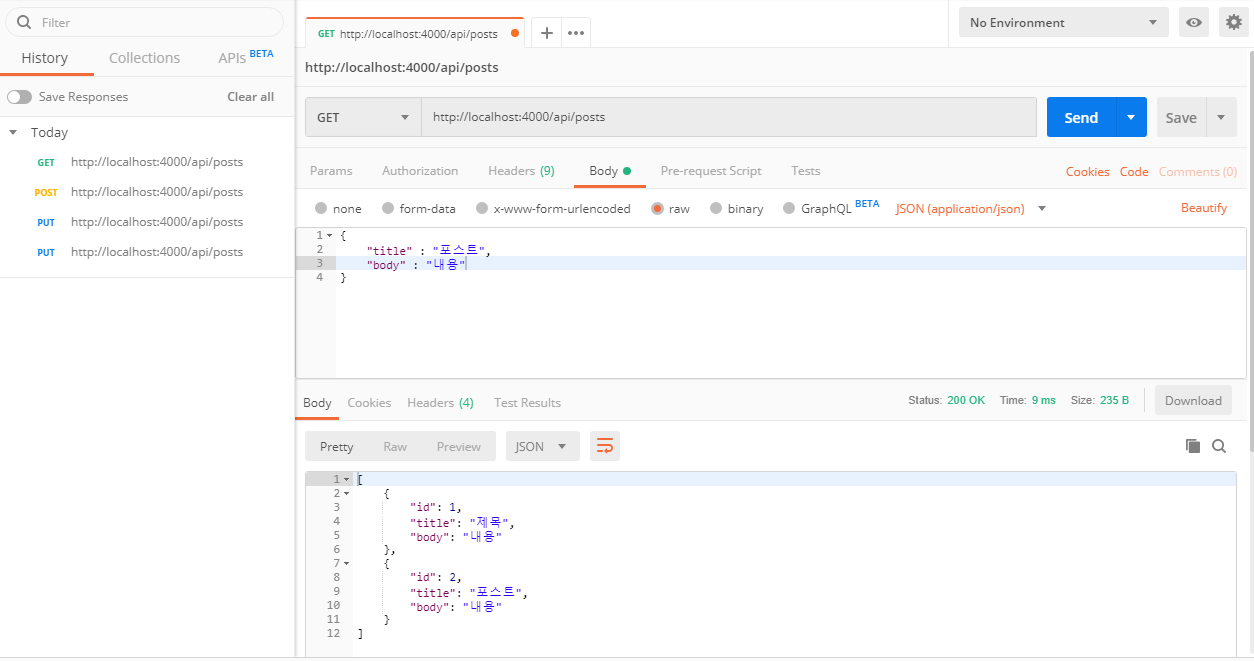This screenshot has height=661, width=1254.
Task: Fold response line 2 object arrow
Action: tap(346, 493)
